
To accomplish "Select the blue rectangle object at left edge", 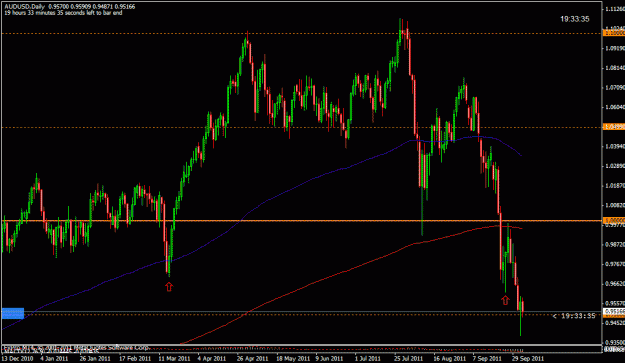I will (x=13, y=313).
